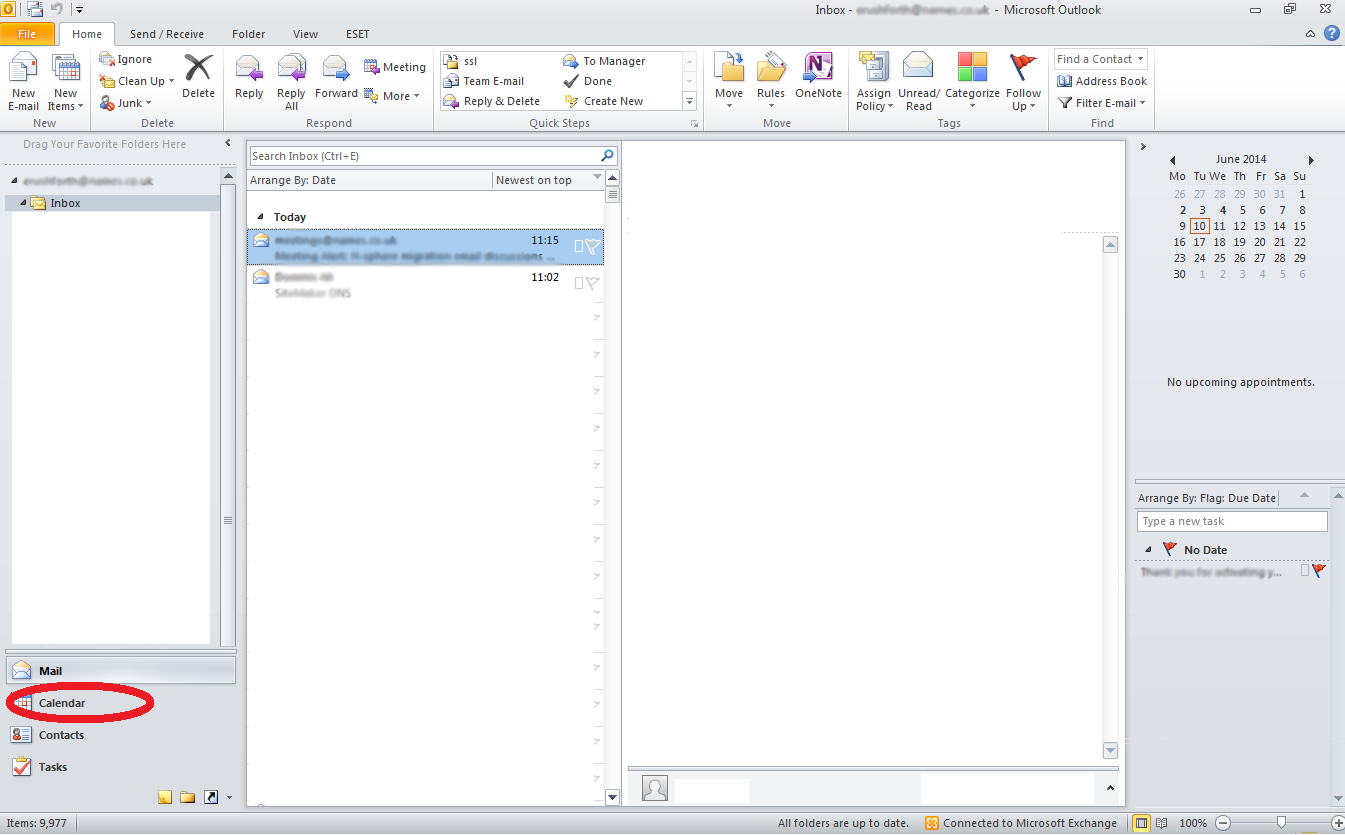This screenshot has width=1345, height=835.
Task: Click the zoom in plus button
Action: click(1338, 823)
